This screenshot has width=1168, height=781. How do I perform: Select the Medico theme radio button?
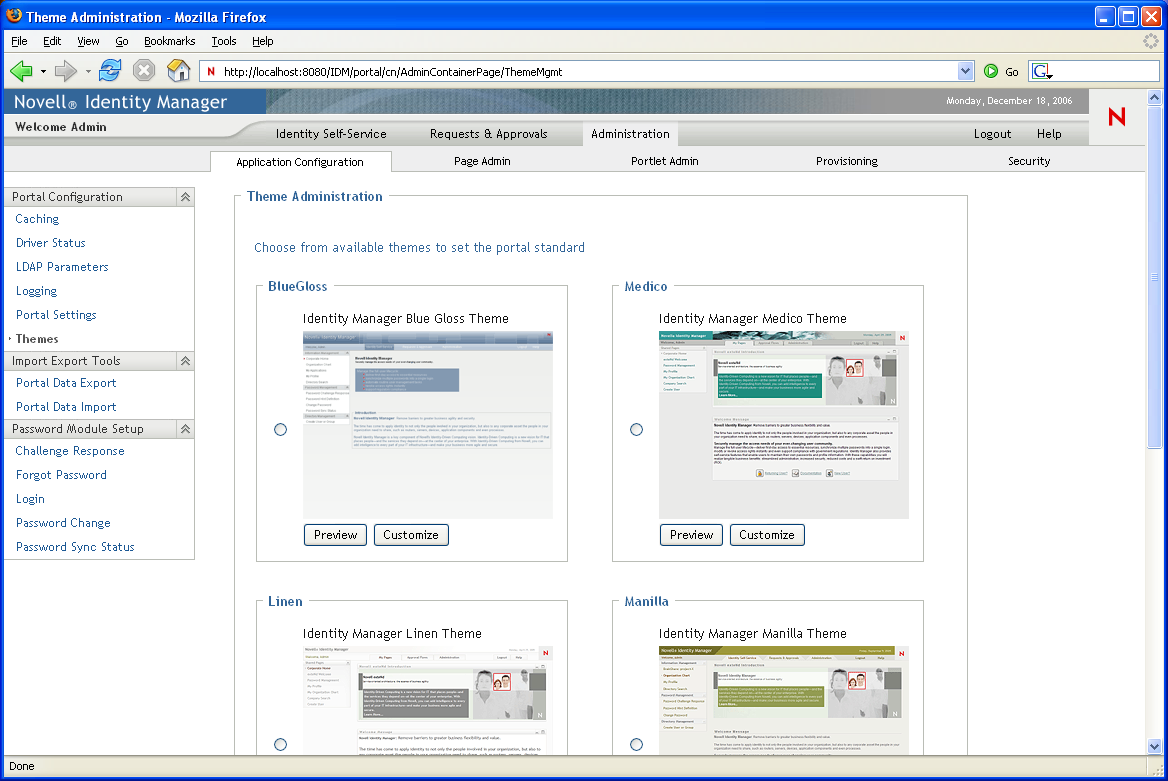[x=636, y=429]
